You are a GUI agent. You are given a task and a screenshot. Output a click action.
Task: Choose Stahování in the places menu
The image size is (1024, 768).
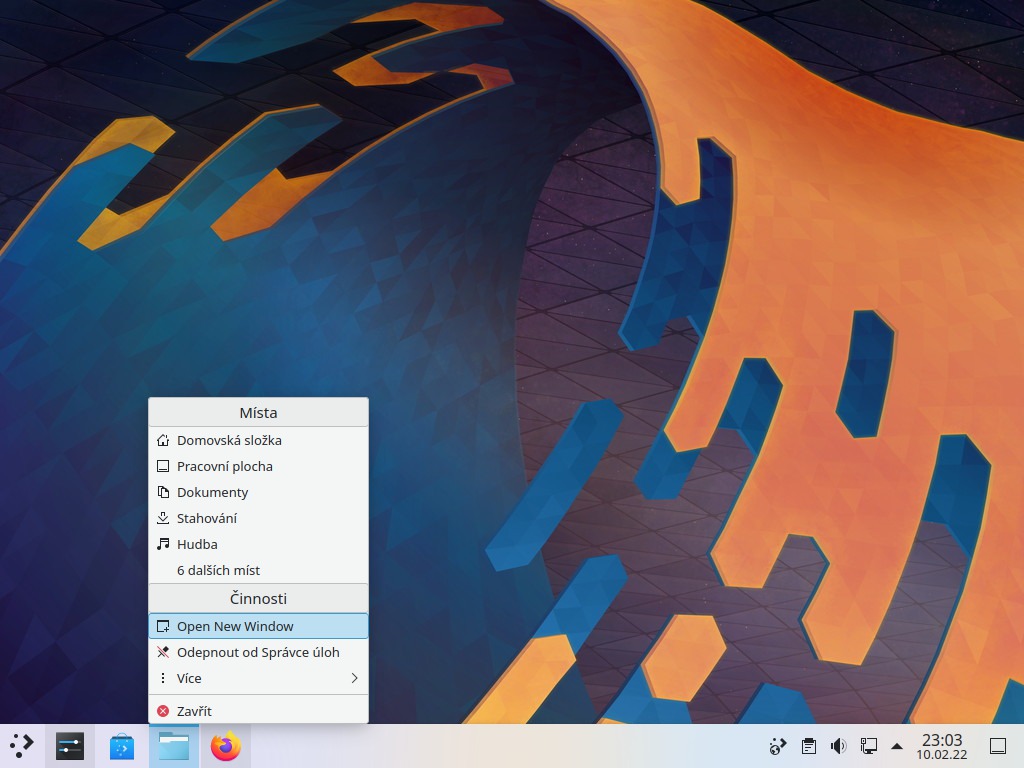click(x=259, y=519)
